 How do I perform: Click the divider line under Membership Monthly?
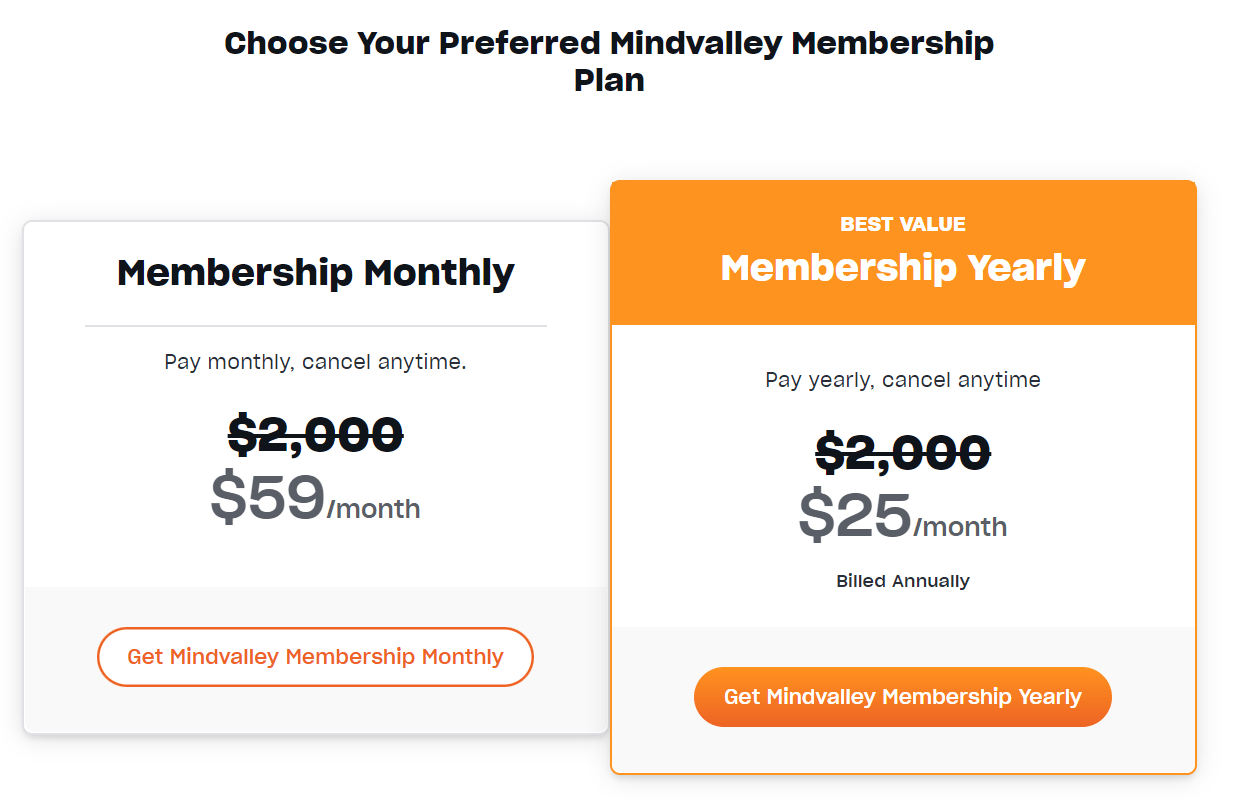pyautogui.click(x=315, y=326)
